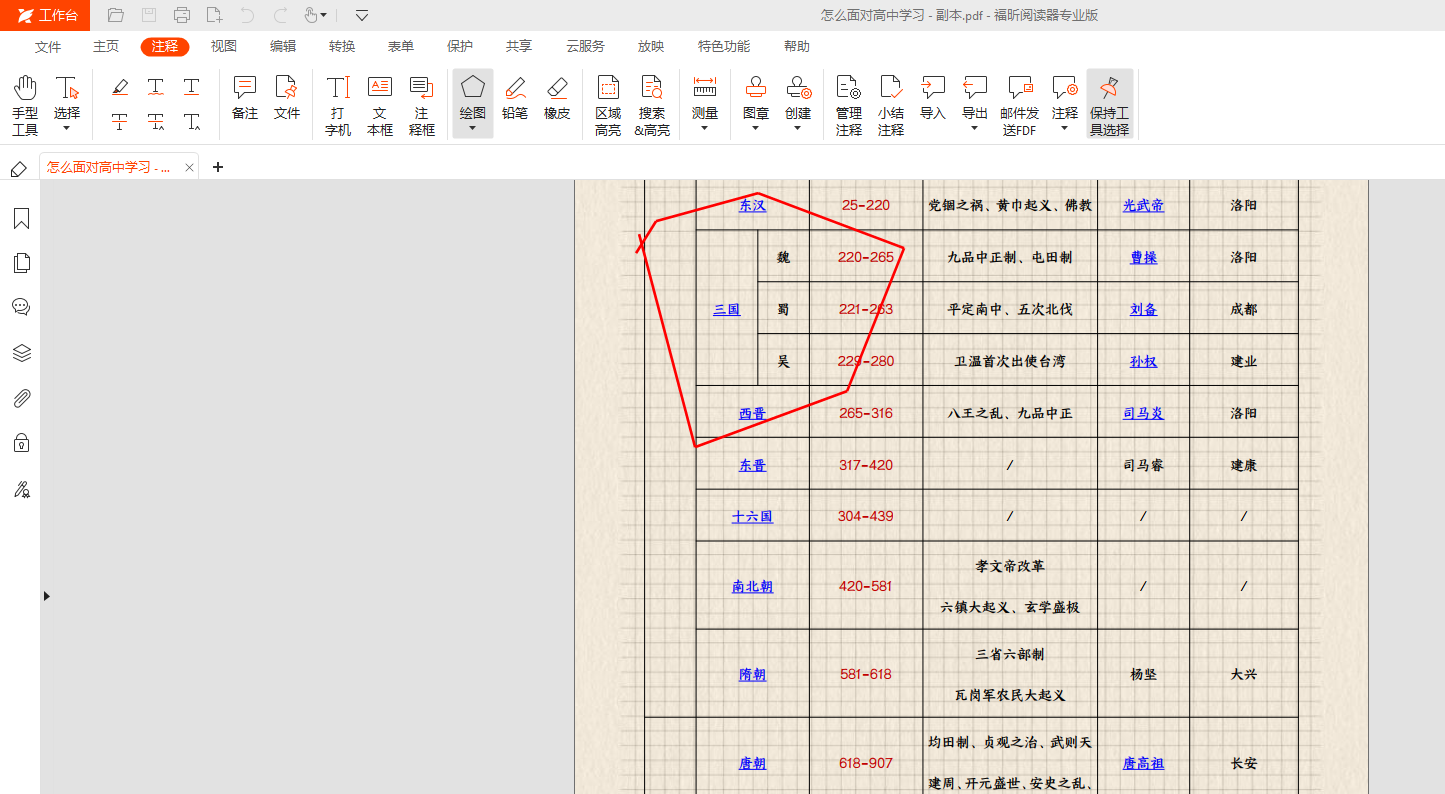This screenshot has width=1445, height=794.
Task: Open the 保护 ribbon tab
Action: 460,47
